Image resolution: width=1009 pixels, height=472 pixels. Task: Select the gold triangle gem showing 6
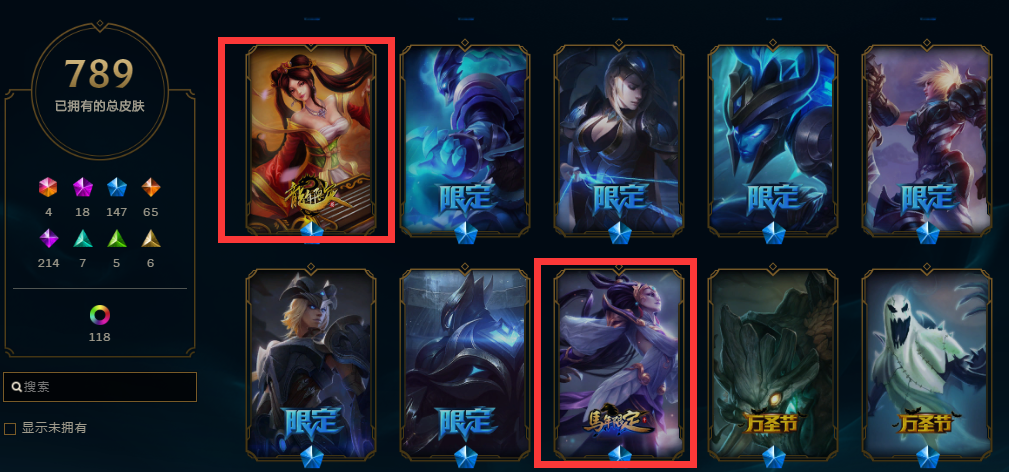pos(151,238)
